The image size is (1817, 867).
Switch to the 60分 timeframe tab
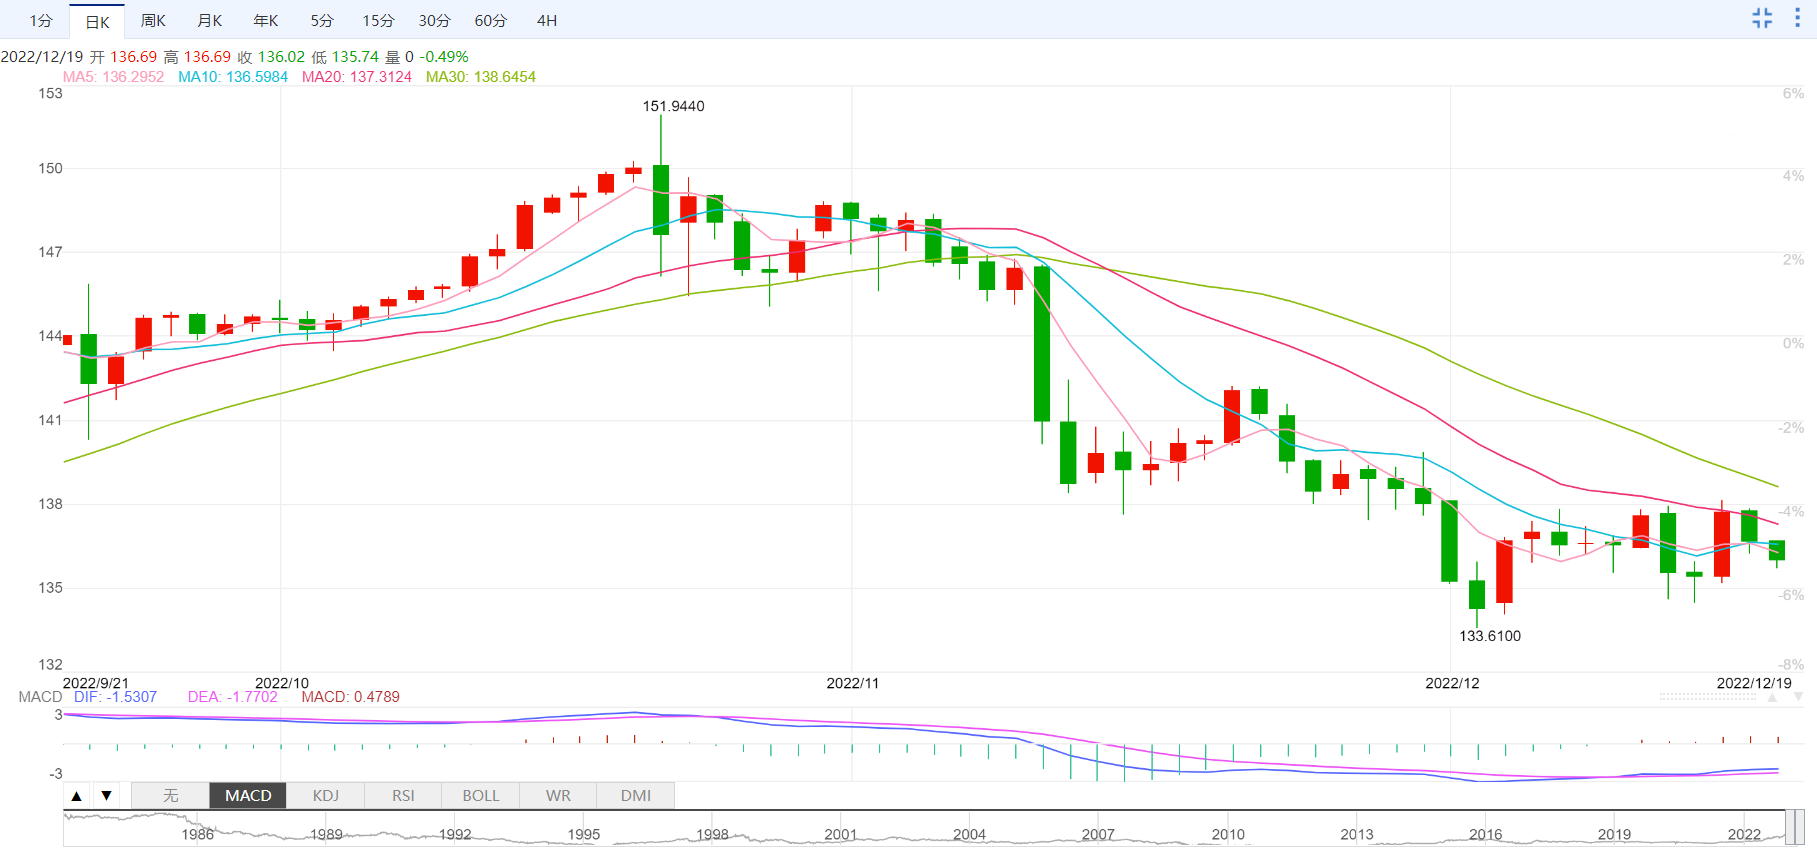[490, 20]
